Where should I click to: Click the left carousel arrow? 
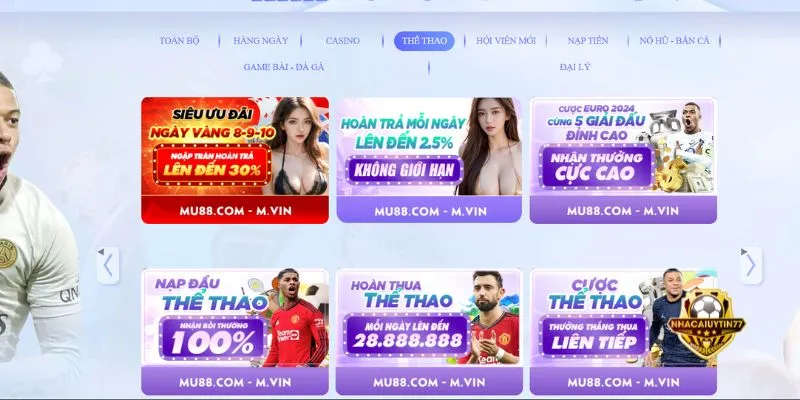[x=108, y=265]
